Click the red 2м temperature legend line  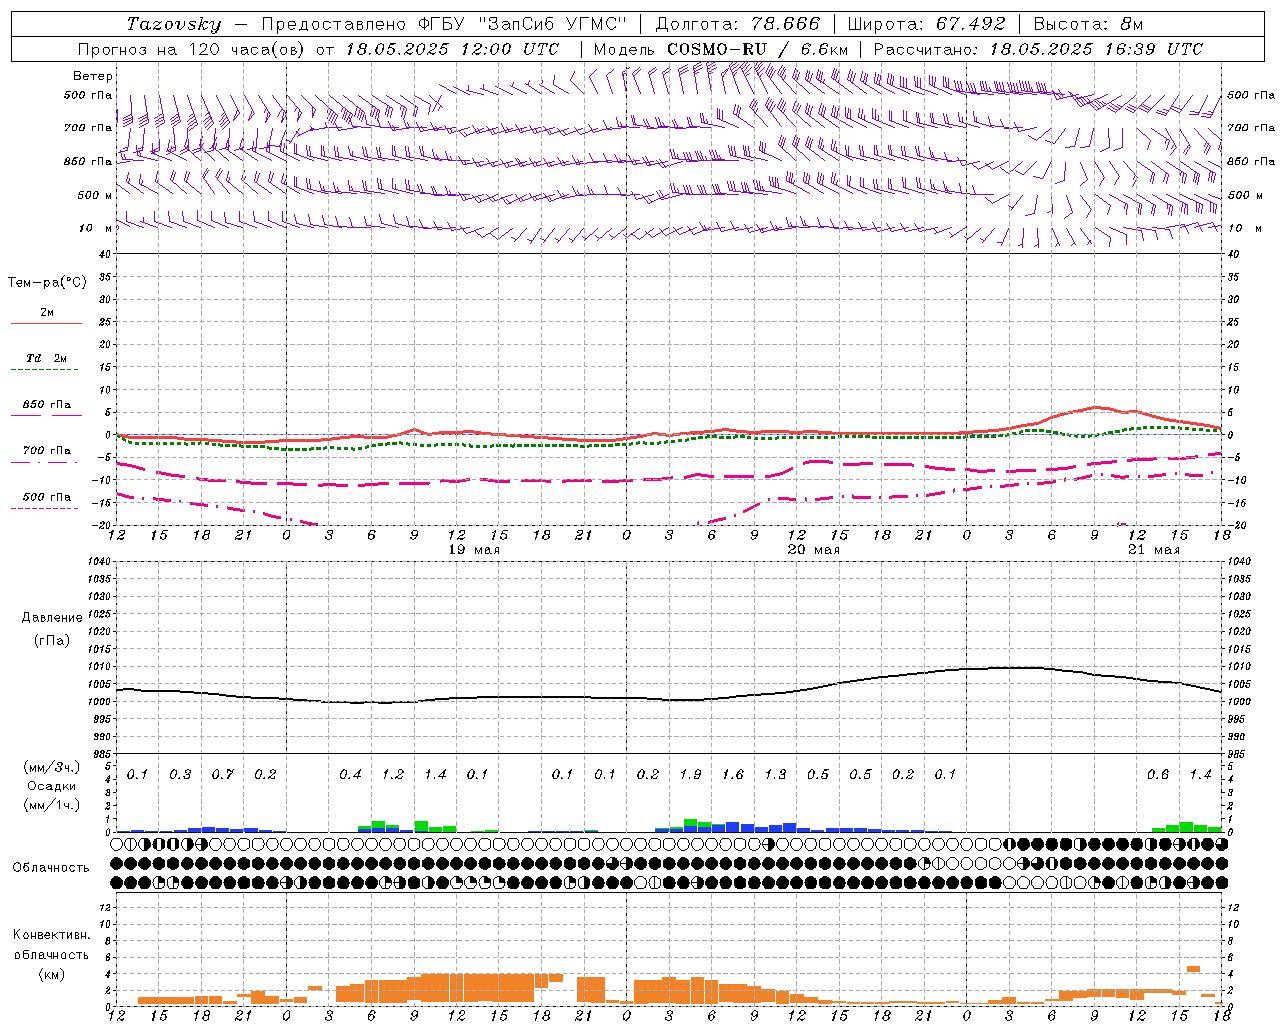[46, 323]
